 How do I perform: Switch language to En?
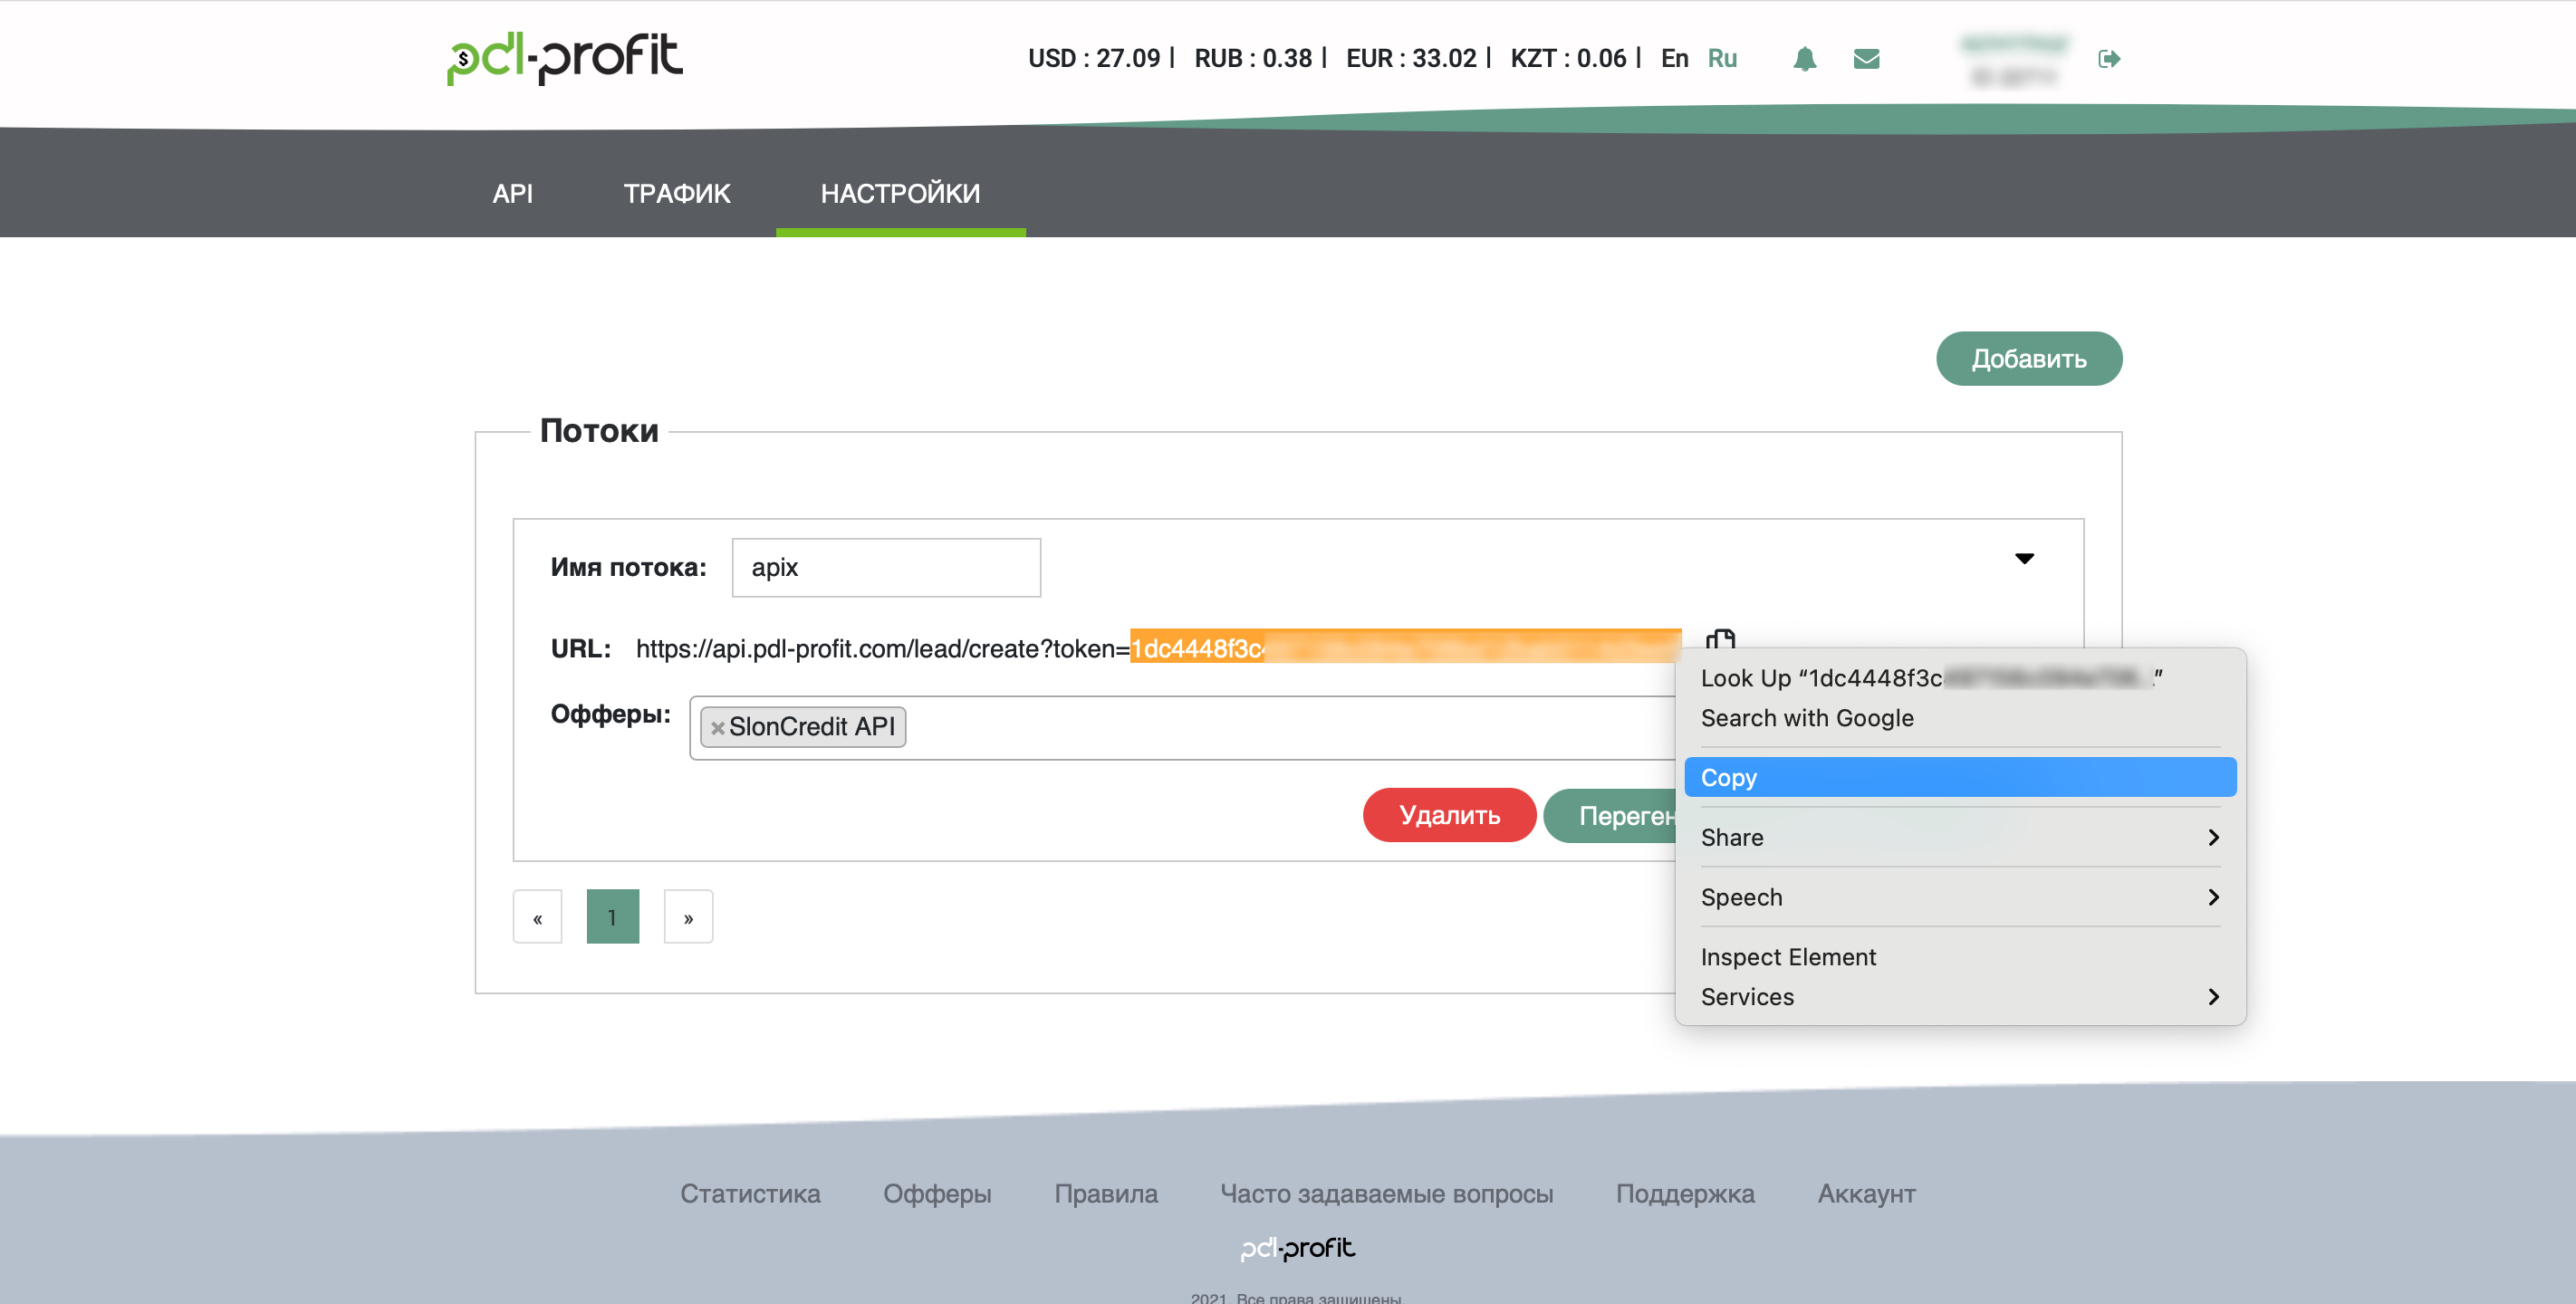tap(1674, 58)
